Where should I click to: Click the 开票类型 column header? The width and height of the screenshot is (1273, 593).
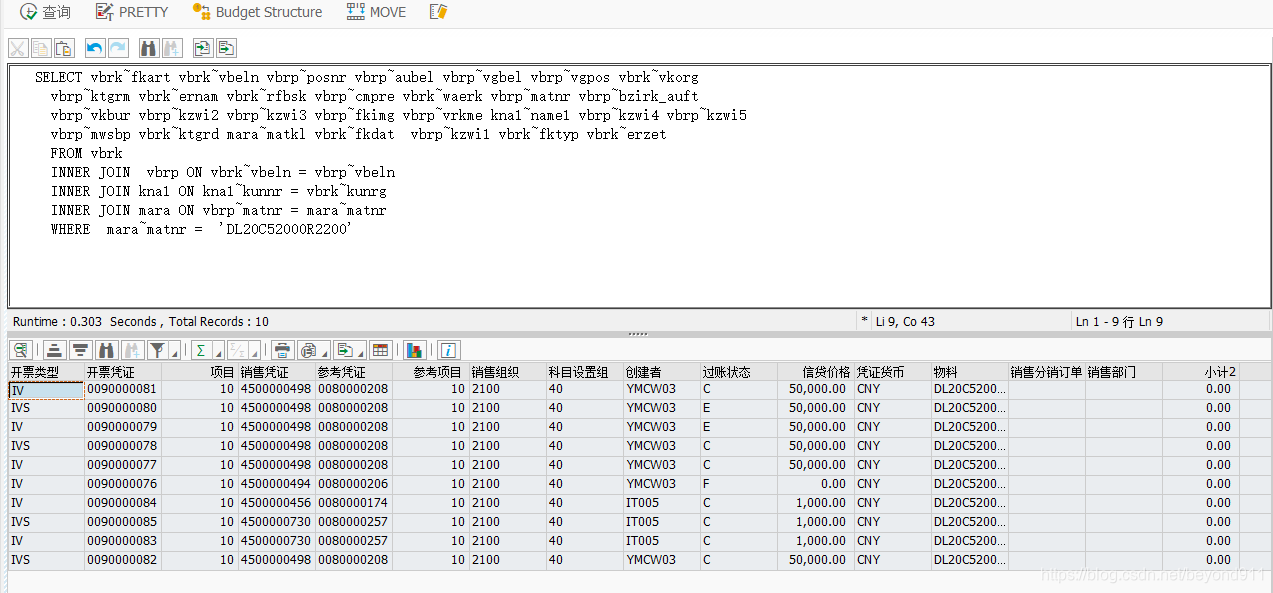(46, 372)
